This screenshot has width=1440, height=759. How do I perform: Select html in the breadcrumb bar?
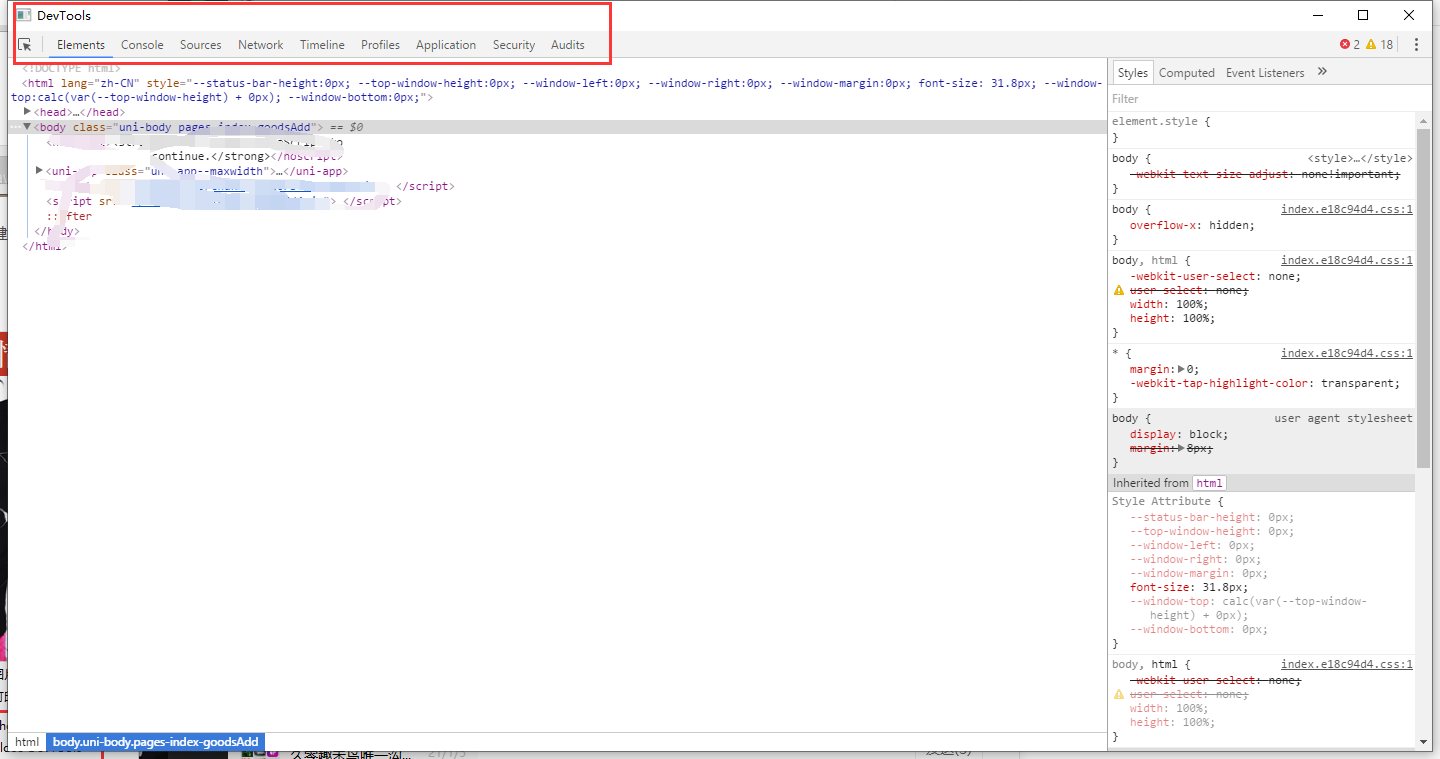coord(27,742)
